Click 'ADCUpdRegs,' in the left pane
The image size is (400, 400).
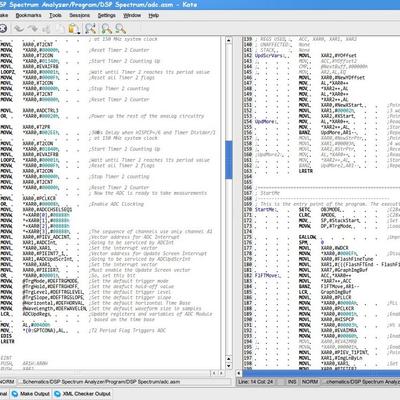tap(36, 314)
